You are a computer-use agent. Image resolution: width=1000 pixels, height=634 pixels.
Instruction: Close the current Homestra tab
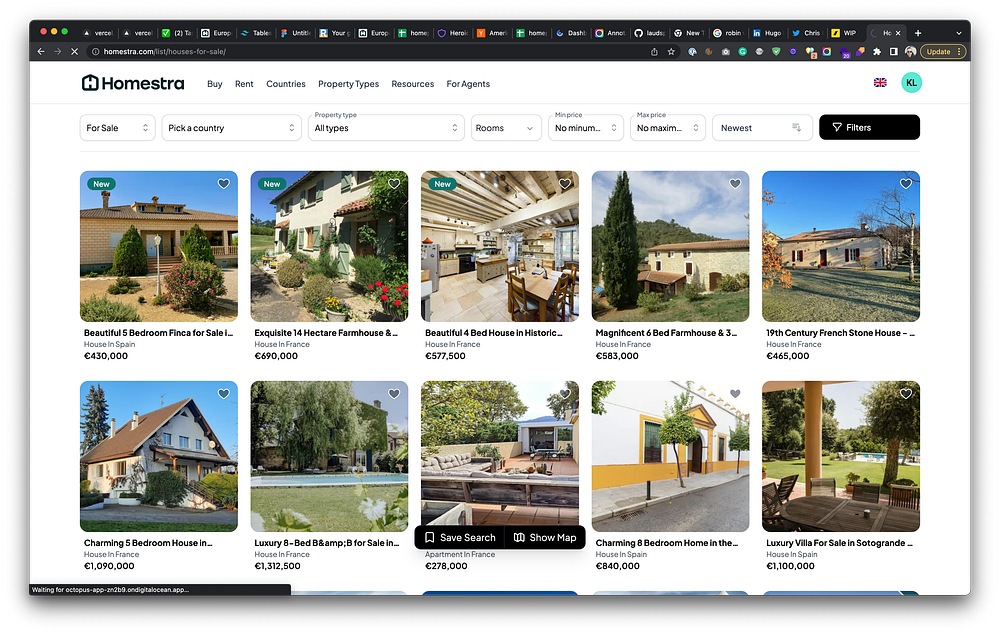[x=898, y=33]
